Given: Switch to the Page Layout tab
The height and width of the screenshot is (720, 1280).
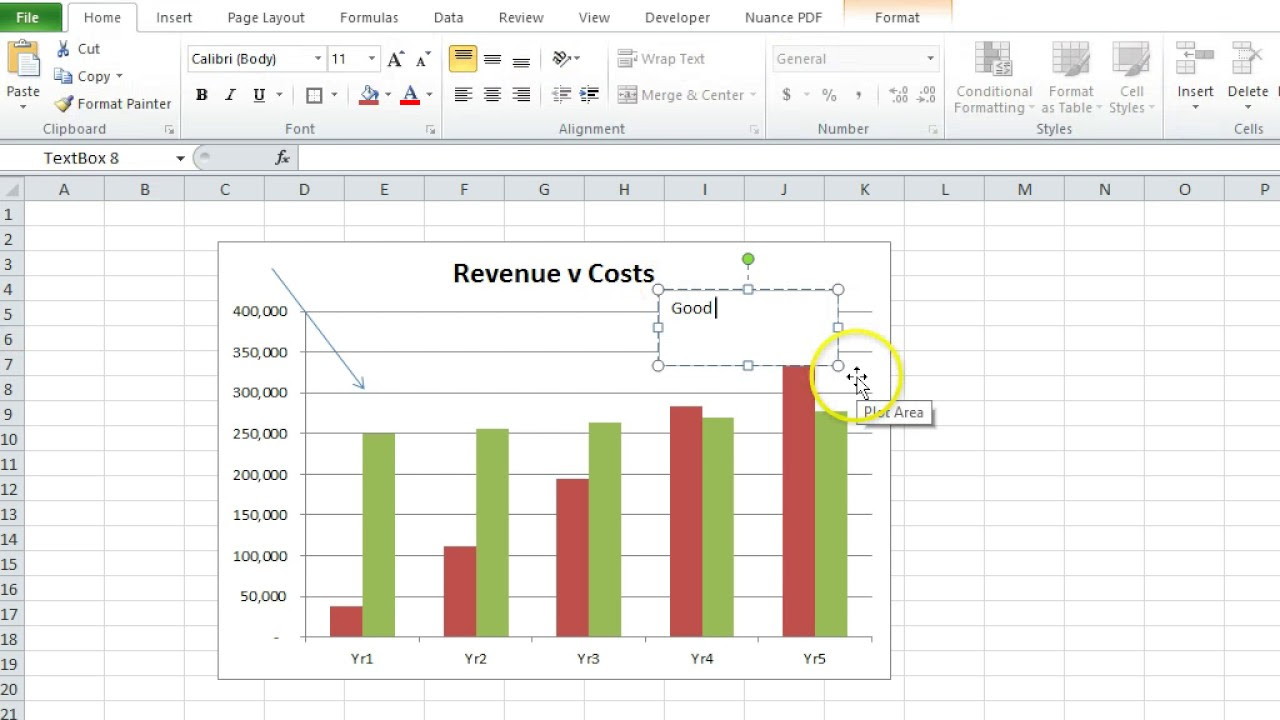Looking at the screenshot, I should tap(265, 18).
